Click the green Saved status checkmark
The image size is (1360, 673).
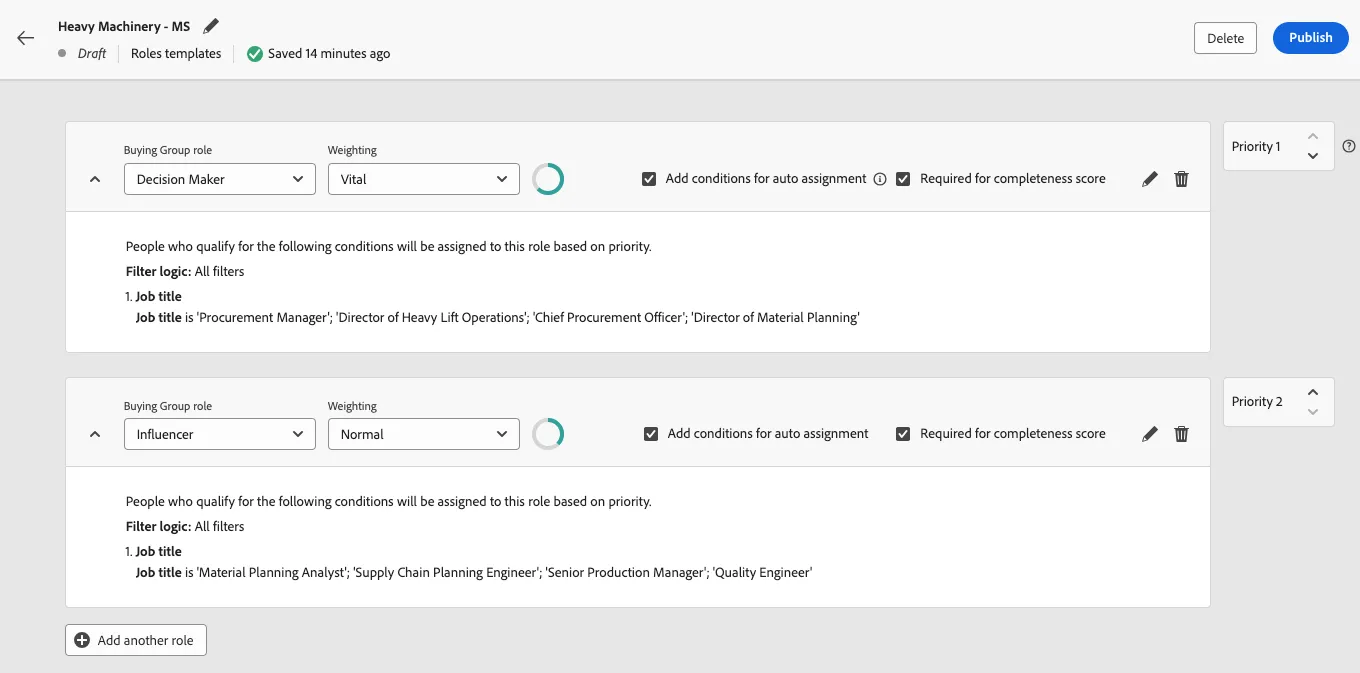coord(255,54)
